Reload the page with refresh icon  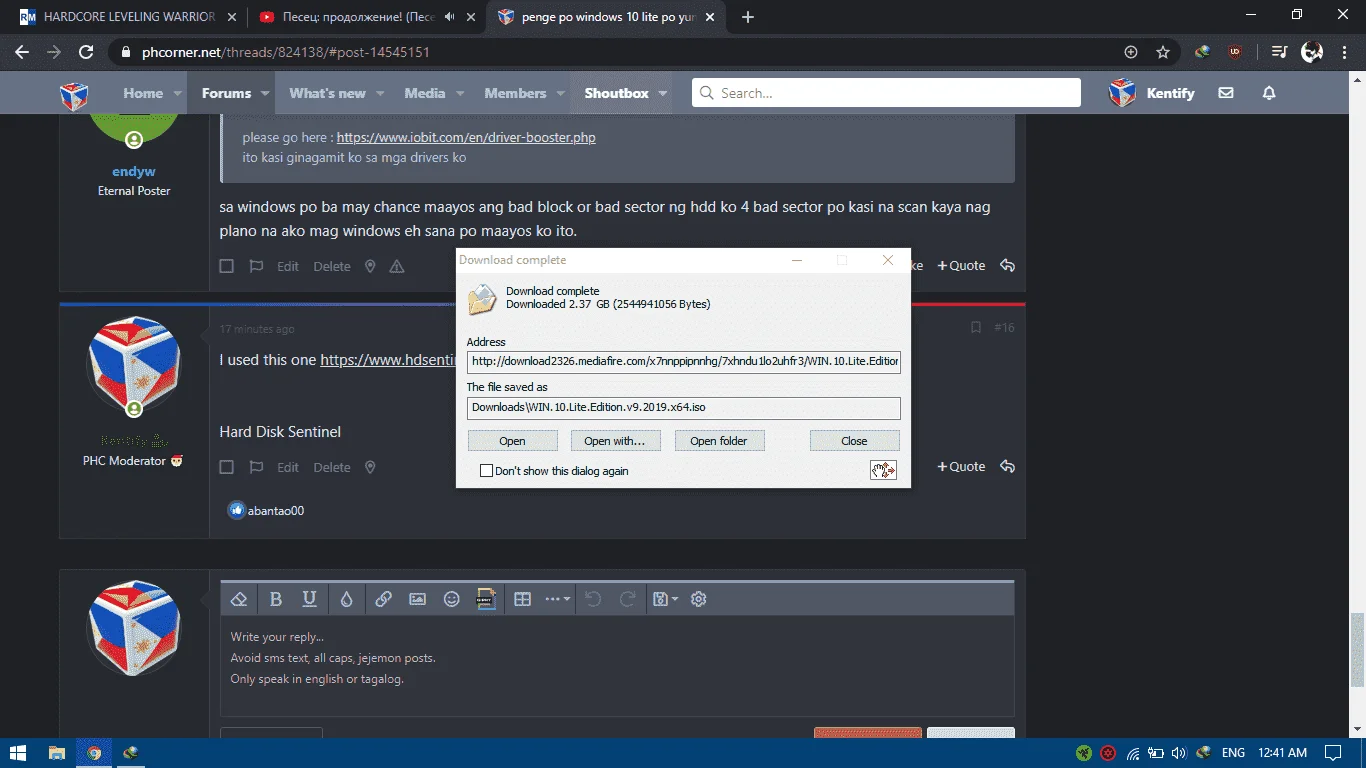coord(86,52)
